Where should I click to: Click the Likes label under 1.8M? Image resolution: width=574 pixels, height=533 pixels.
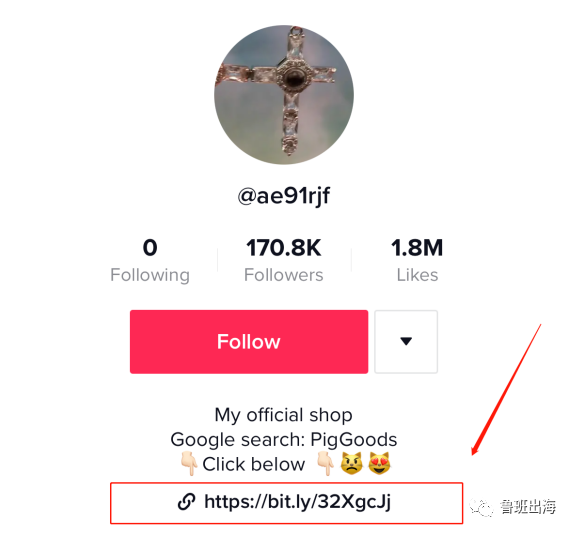coord(417,275)
